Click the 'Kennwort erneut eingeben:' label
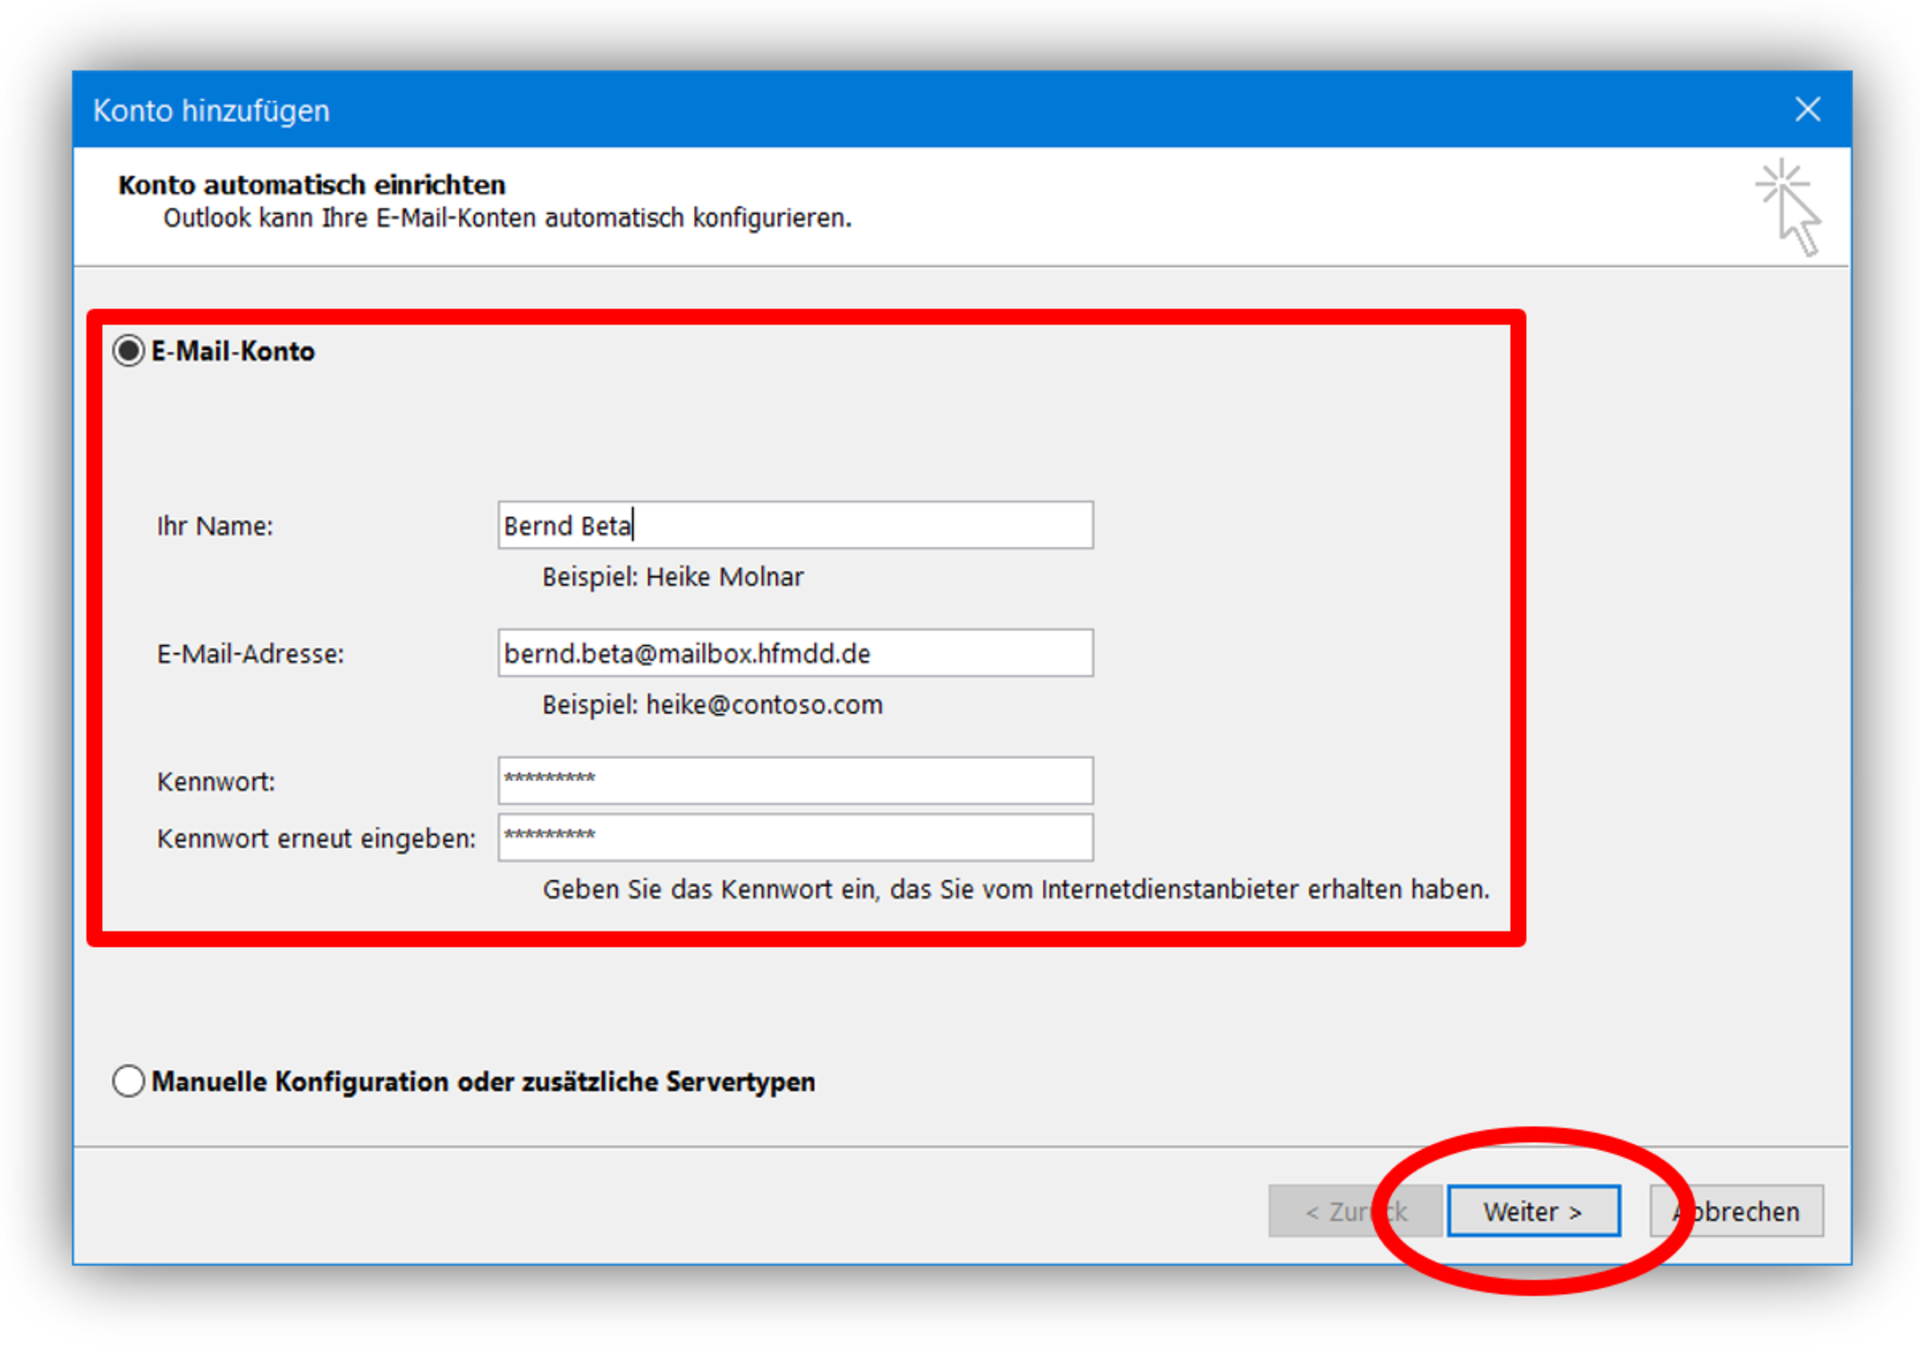Viewport: 1920px width, 1360px height. pyautogui.click(x=316, y=838)
